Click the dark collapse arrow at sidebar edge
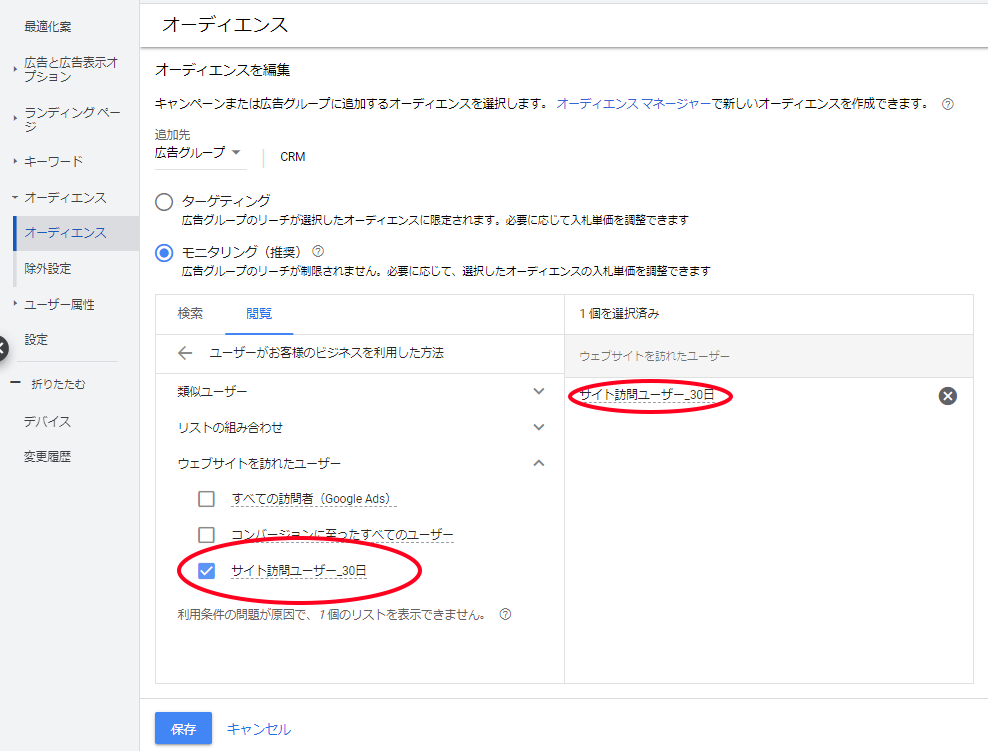Viewport: 988px width, 751px height. click(3, 348)
